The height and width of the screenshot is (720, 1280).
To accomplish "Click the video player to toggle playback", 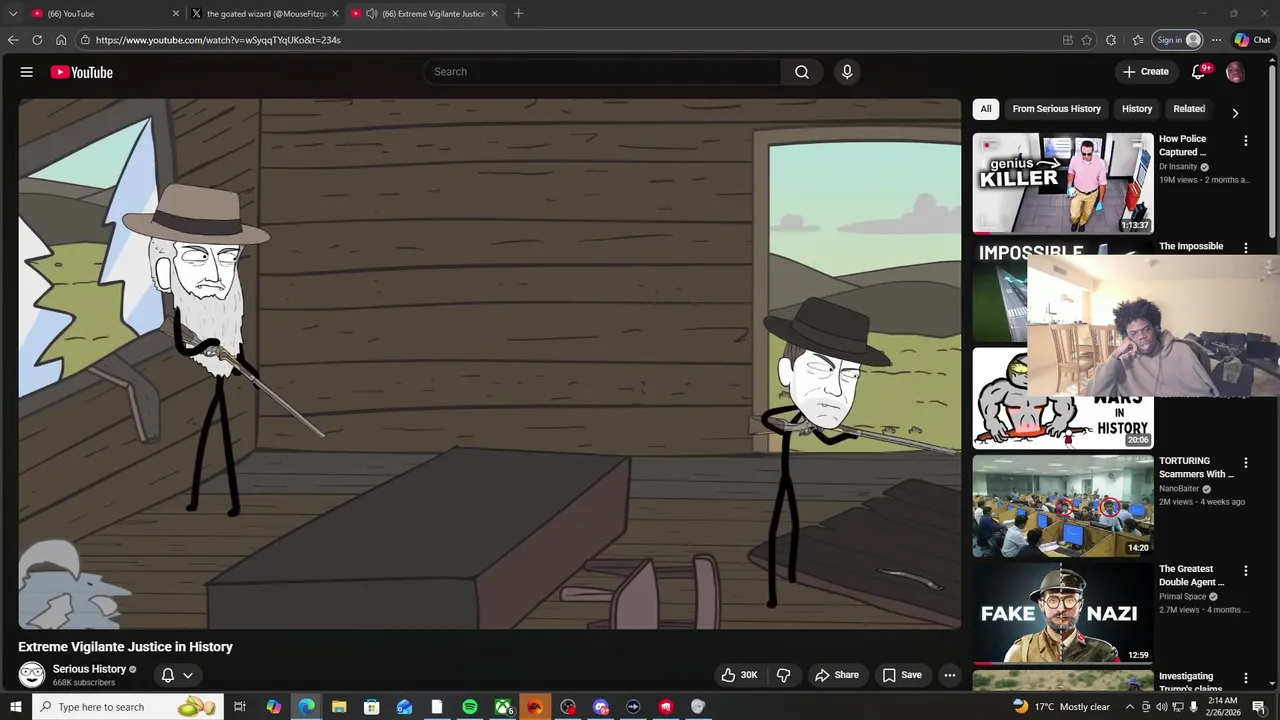I will click(489, 363).
